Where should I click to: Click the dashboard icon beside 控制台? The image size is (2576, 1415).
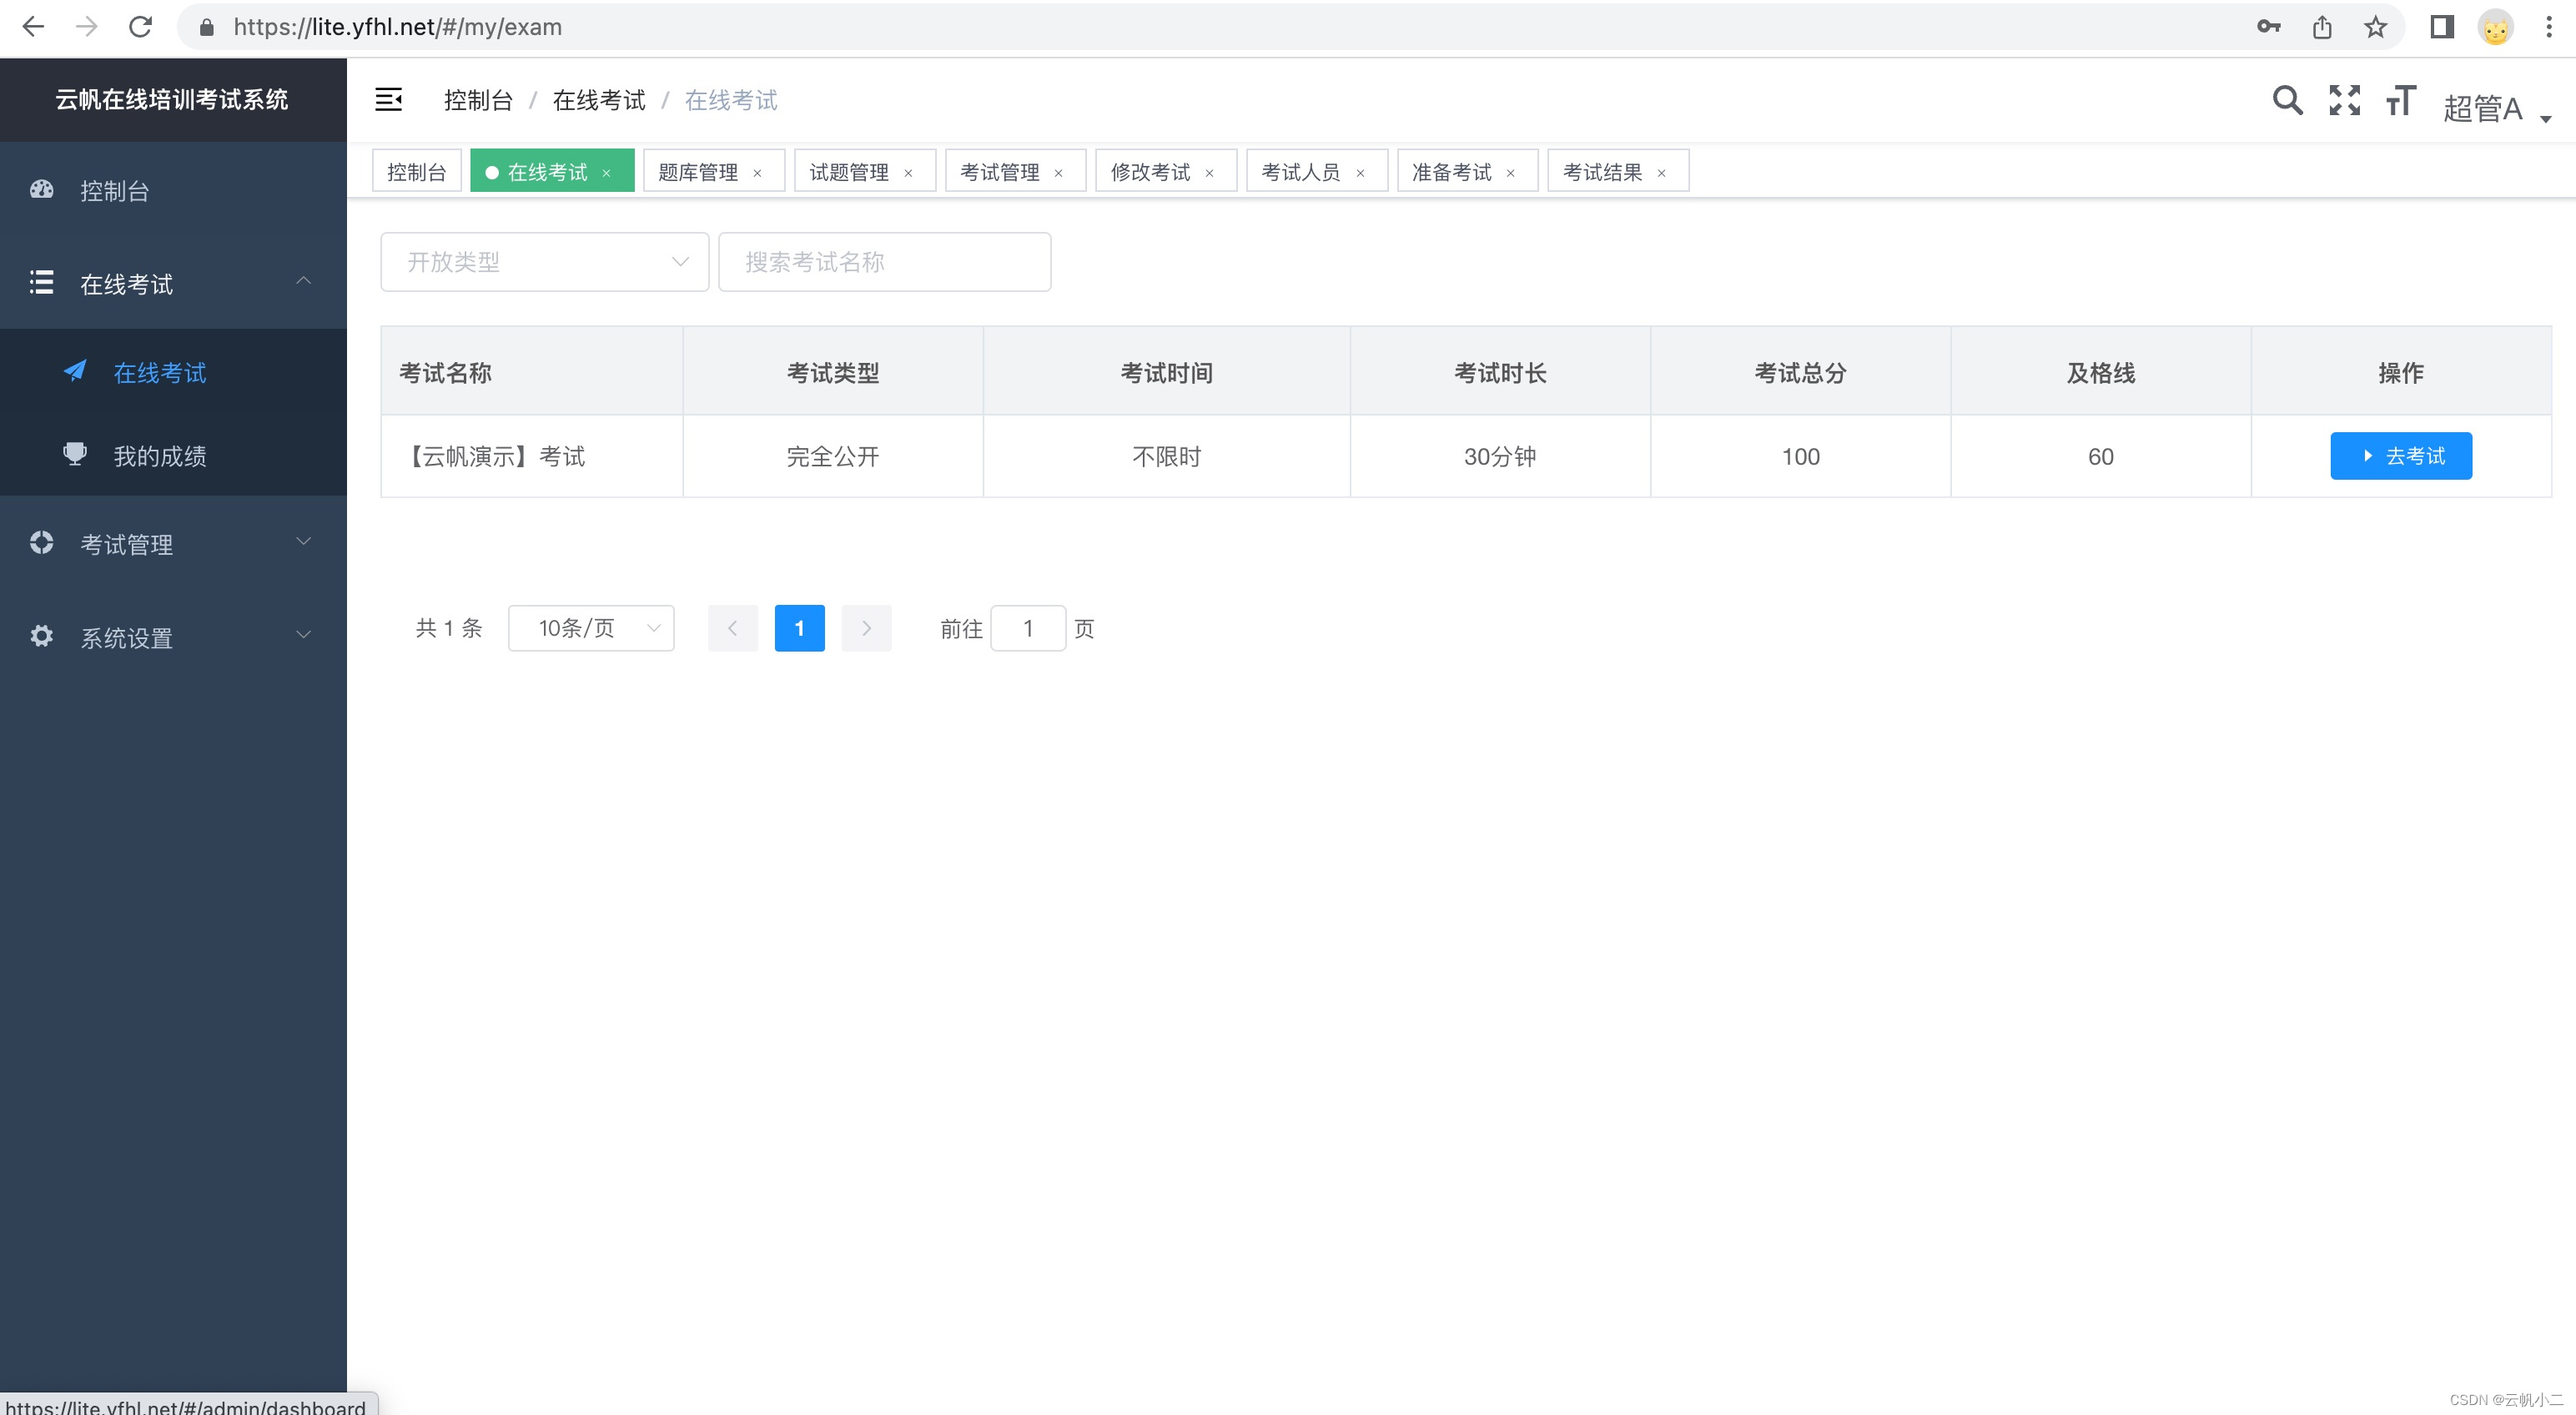coord(42,190)
